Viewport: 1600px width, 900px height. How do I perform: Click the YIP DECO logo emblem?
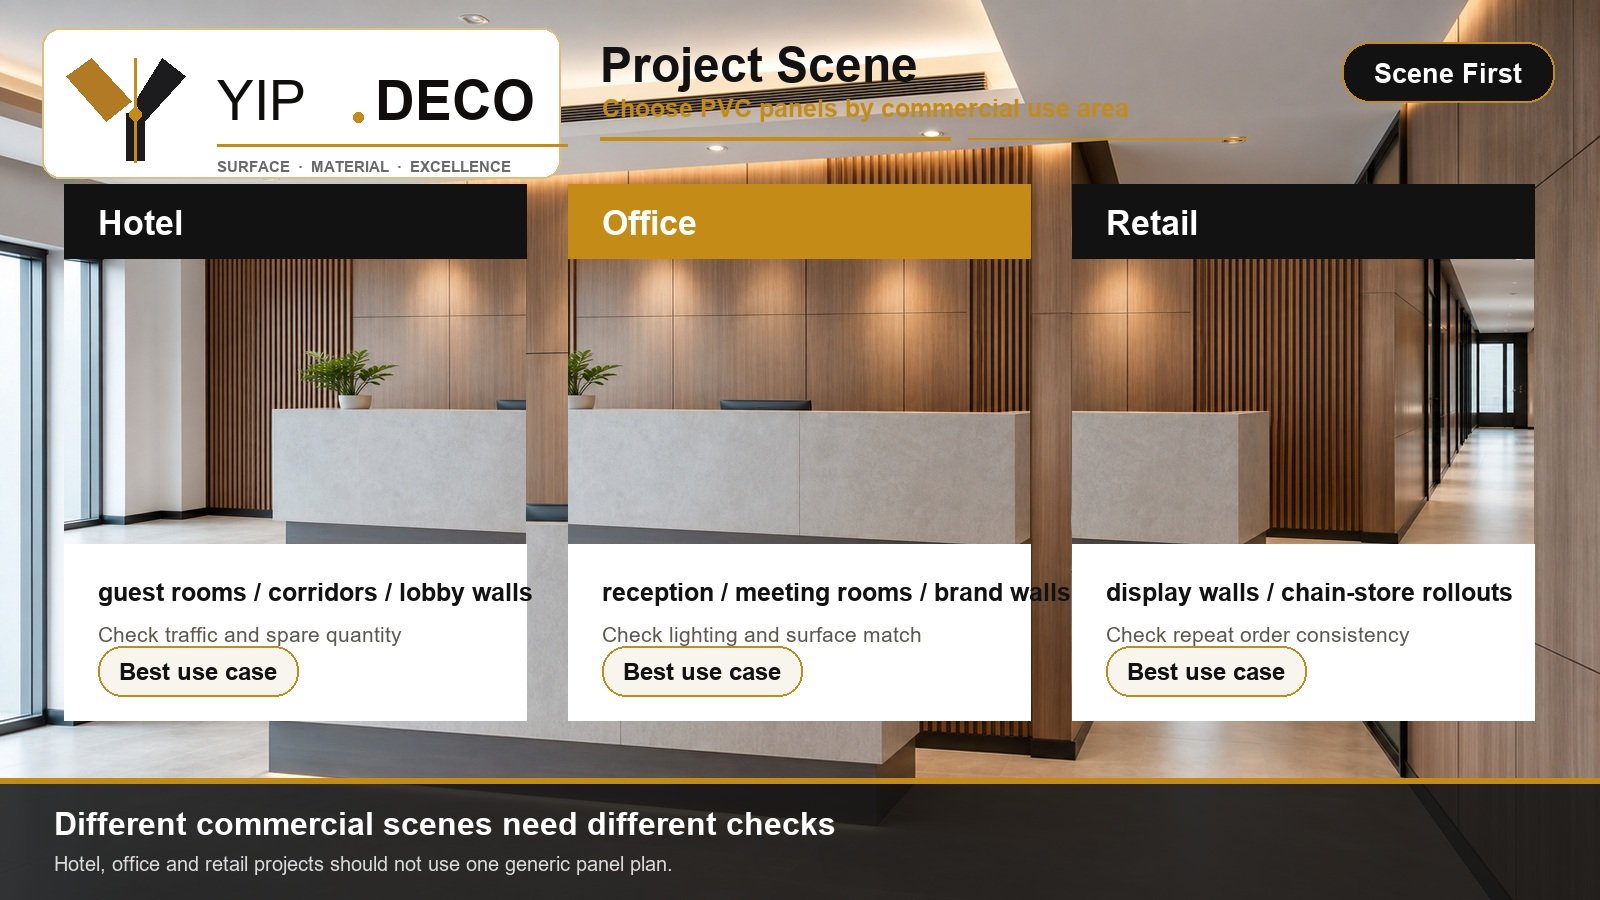pyautogui.click(x=126, y=108)
